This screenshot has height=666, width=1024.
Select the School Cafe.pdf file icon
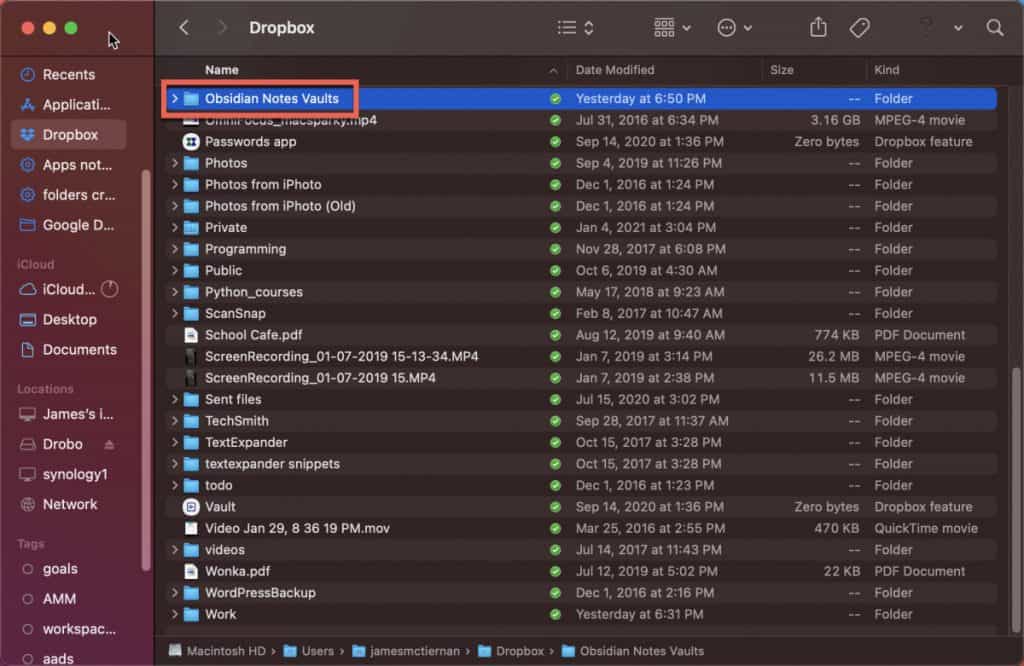(x=191, y=335)
